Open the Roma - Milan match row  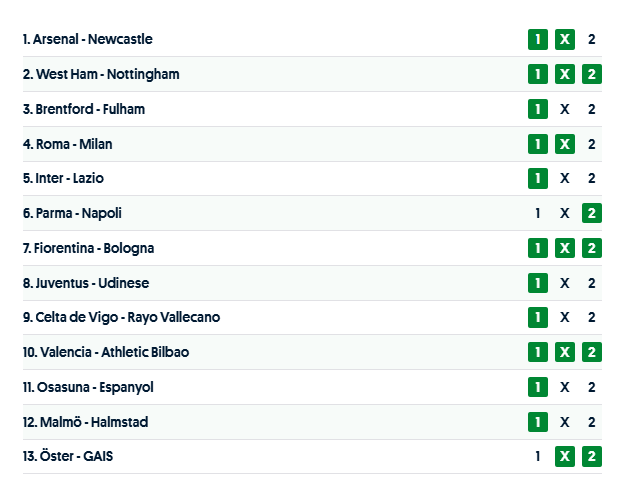coord(74,144)
